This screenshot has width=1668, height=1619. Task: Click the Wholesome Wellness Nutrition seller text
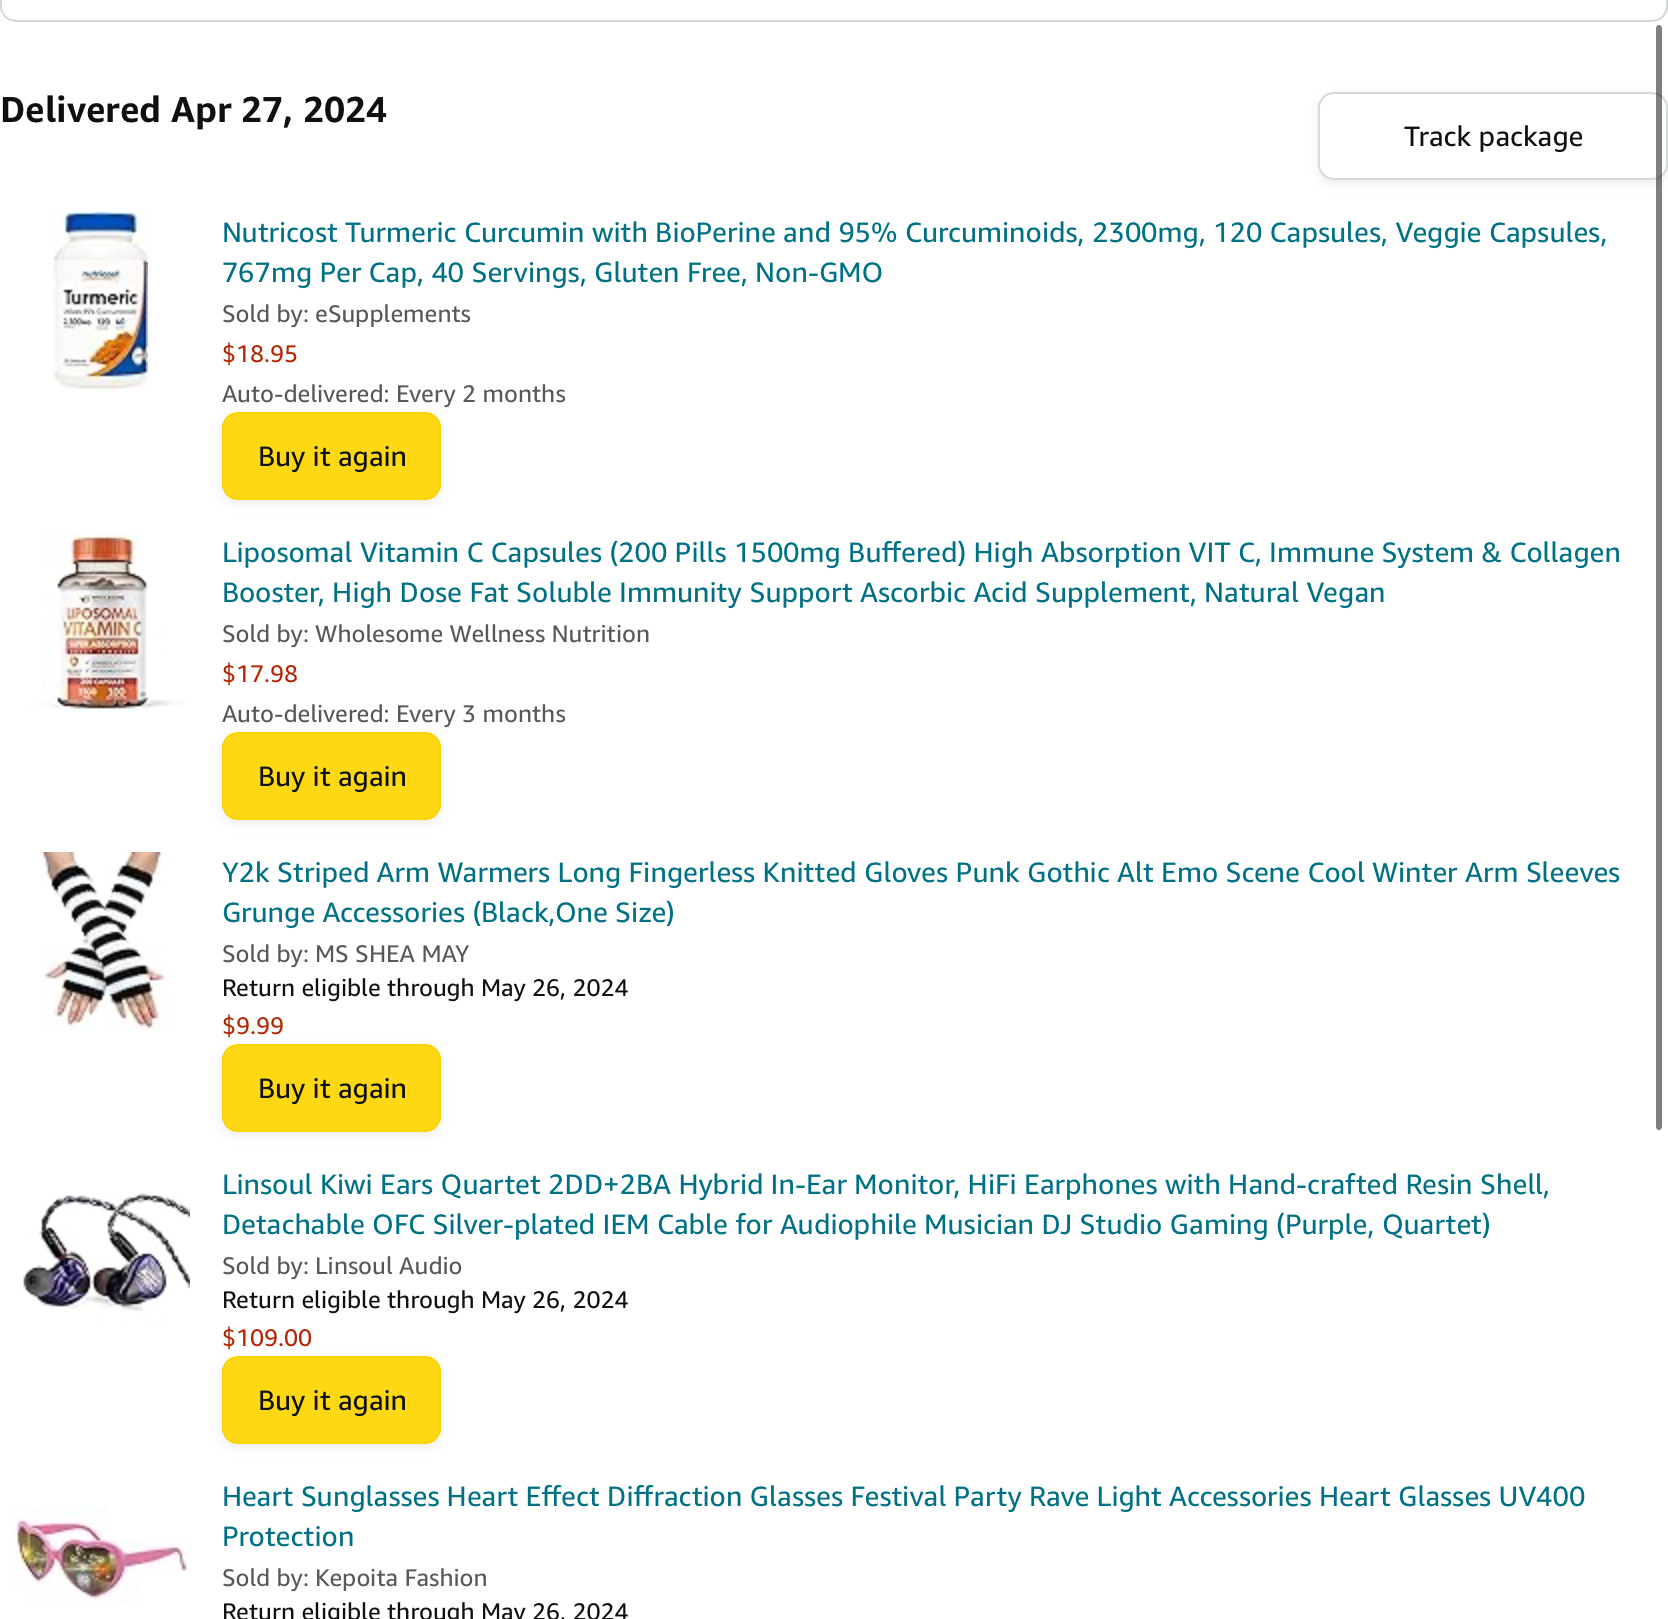coord(482,634)
